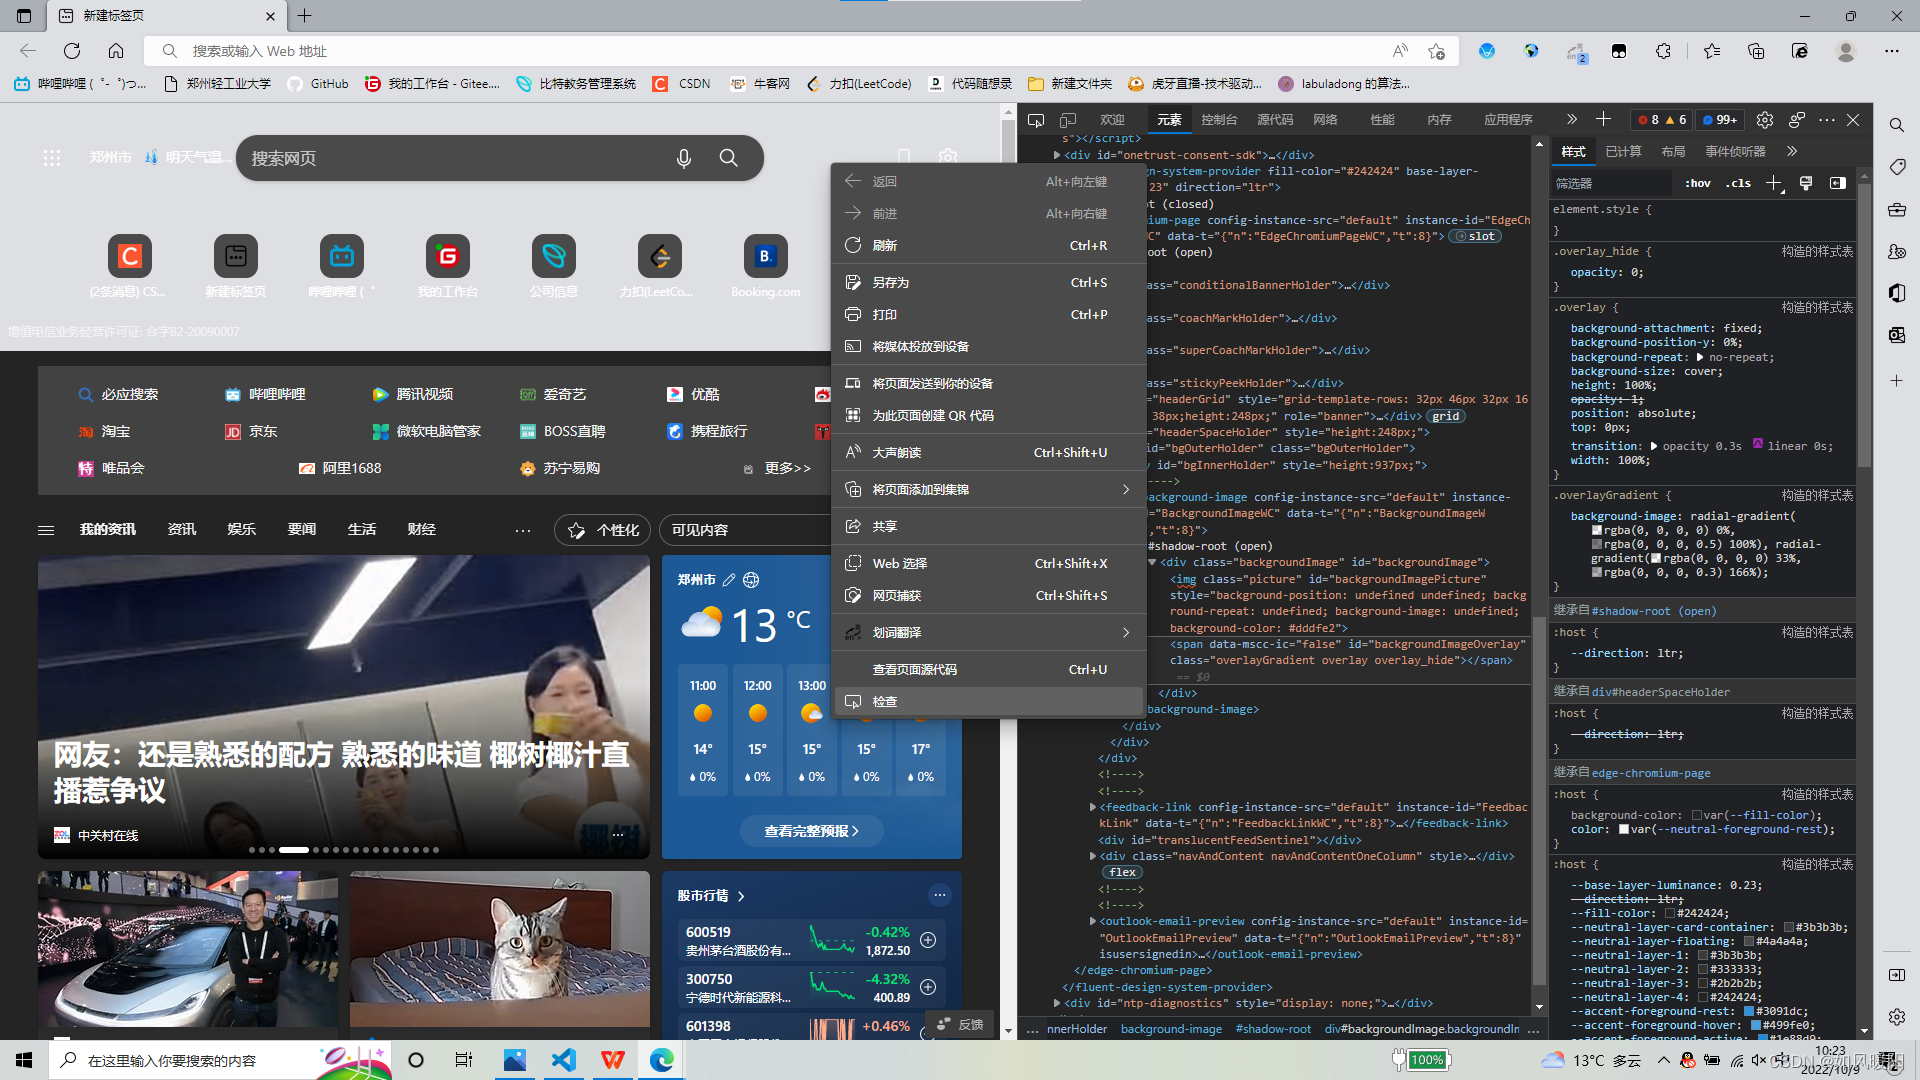Choose 查看页面源代码 from the context menu

coord(989,669)
